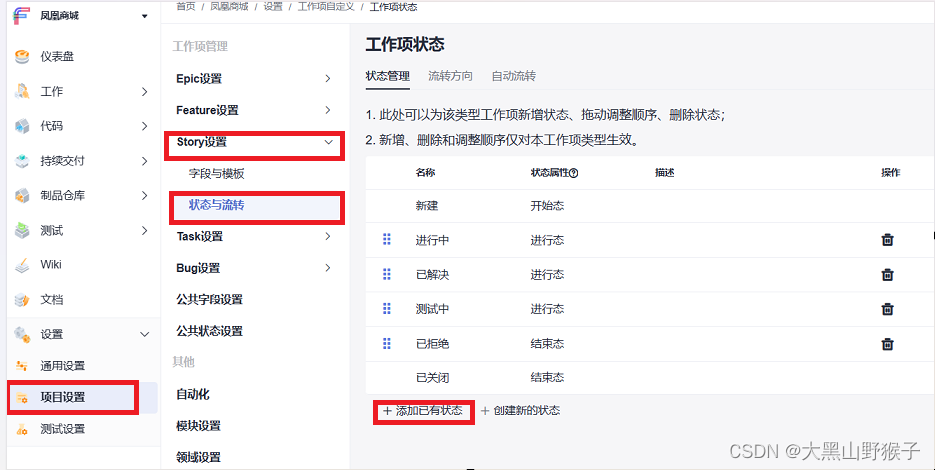
Task: Click the drag handle for 已拒绝 row
Action: (386, 343)
